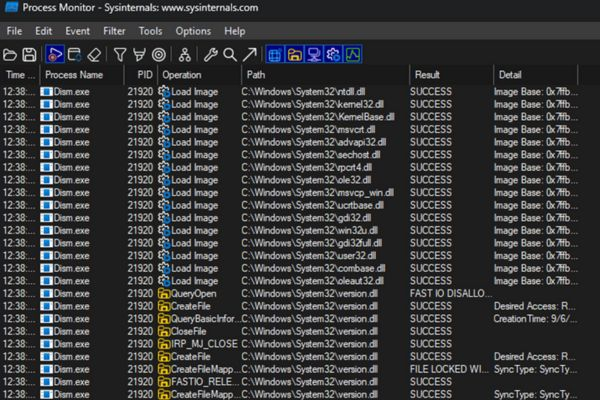Toggle the Autoscroll button
The image size is (600, 400).
coord(74,54)
